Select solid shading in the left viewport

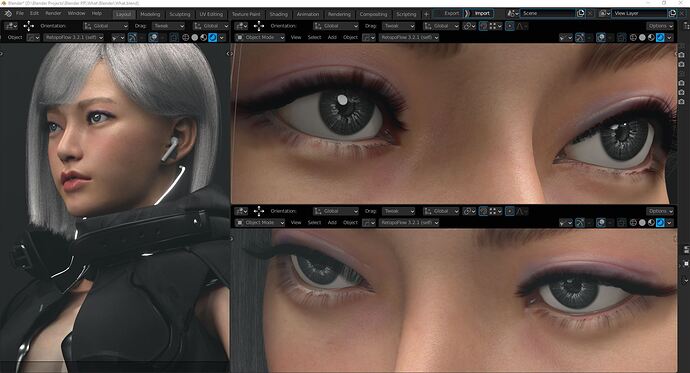(195, 37)
